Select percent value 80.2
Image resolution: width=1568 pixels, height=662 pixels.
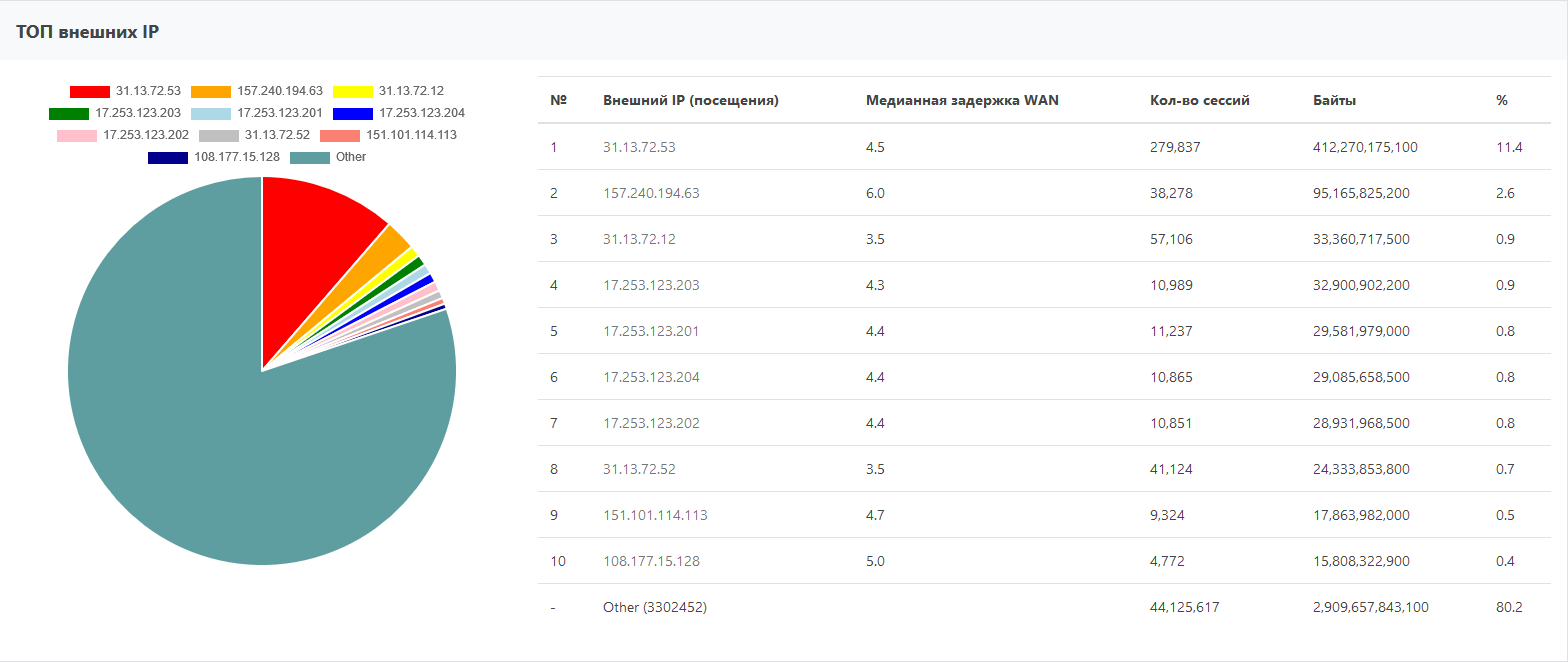[x=1509, y=607]
